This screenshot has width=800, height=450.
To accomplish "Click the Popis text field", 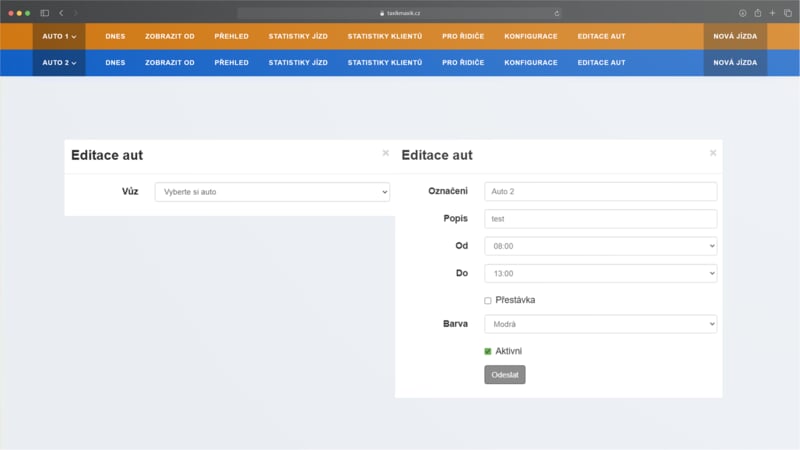I will pos(600,219).
